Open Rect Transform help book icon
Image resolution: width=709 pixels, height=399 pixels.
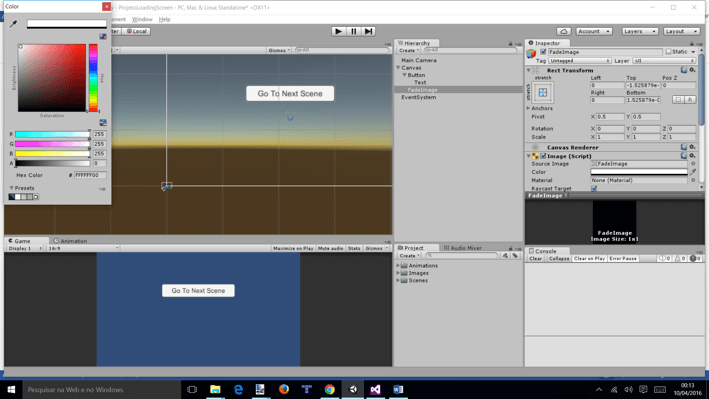684,70
